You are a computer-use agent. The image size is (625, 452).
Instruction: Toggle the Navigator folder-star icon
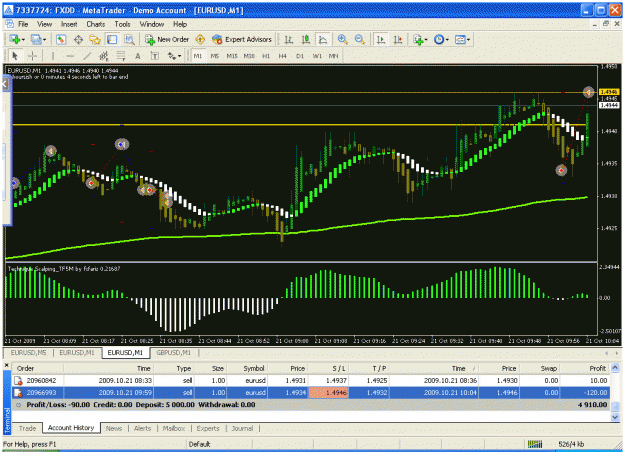tap(95, 39)
